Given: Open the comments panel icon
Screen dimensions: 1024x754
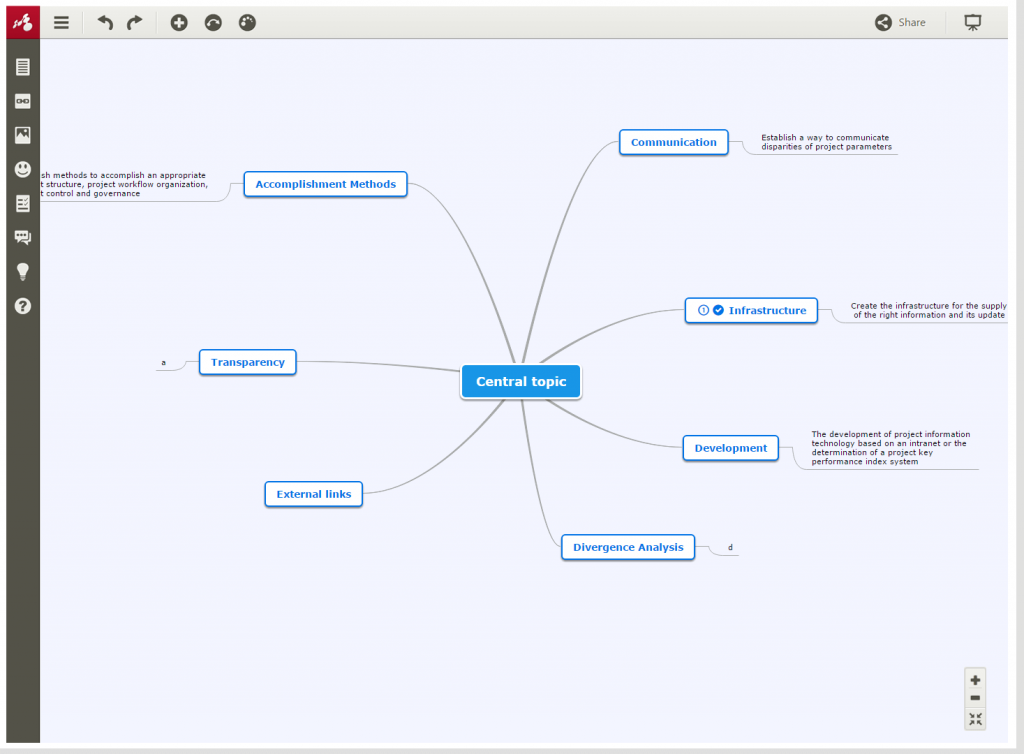Looking at the screenshot, I should [x=22, y=237].
